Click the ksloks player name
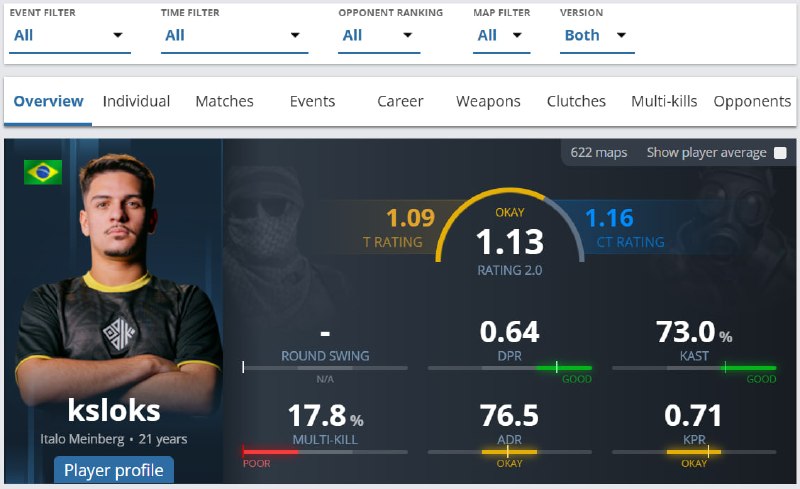 pyautogui.click(x=114, y=410)
